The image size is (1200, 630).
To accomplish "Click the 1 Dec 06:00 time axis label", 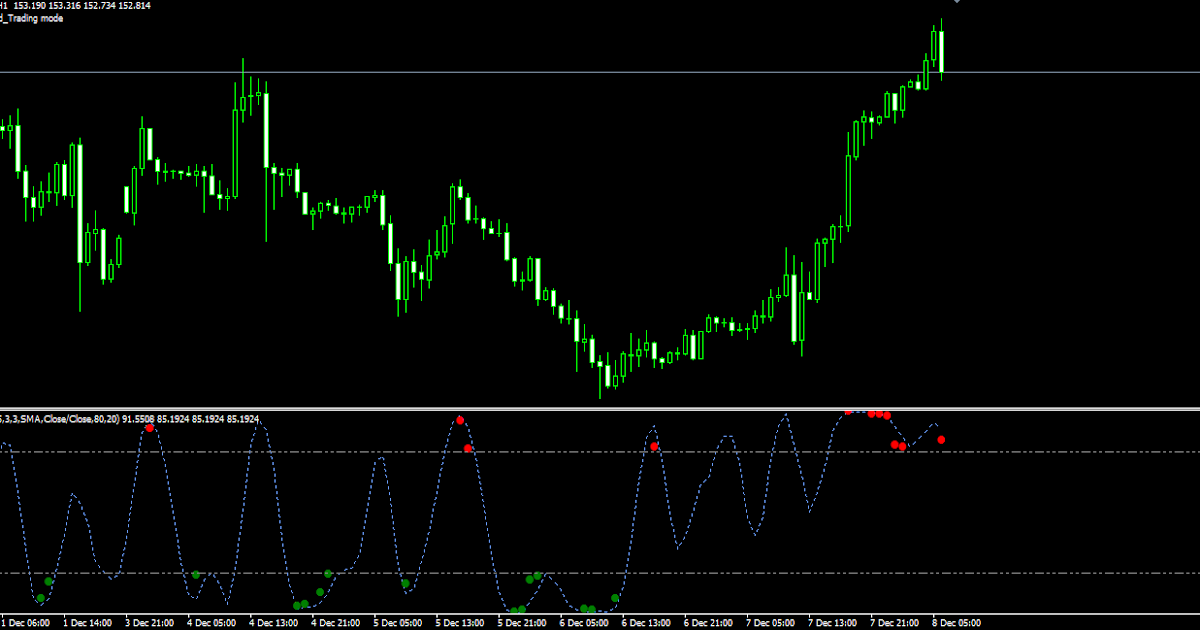I will pyautogui.click(x=25, y=619).
